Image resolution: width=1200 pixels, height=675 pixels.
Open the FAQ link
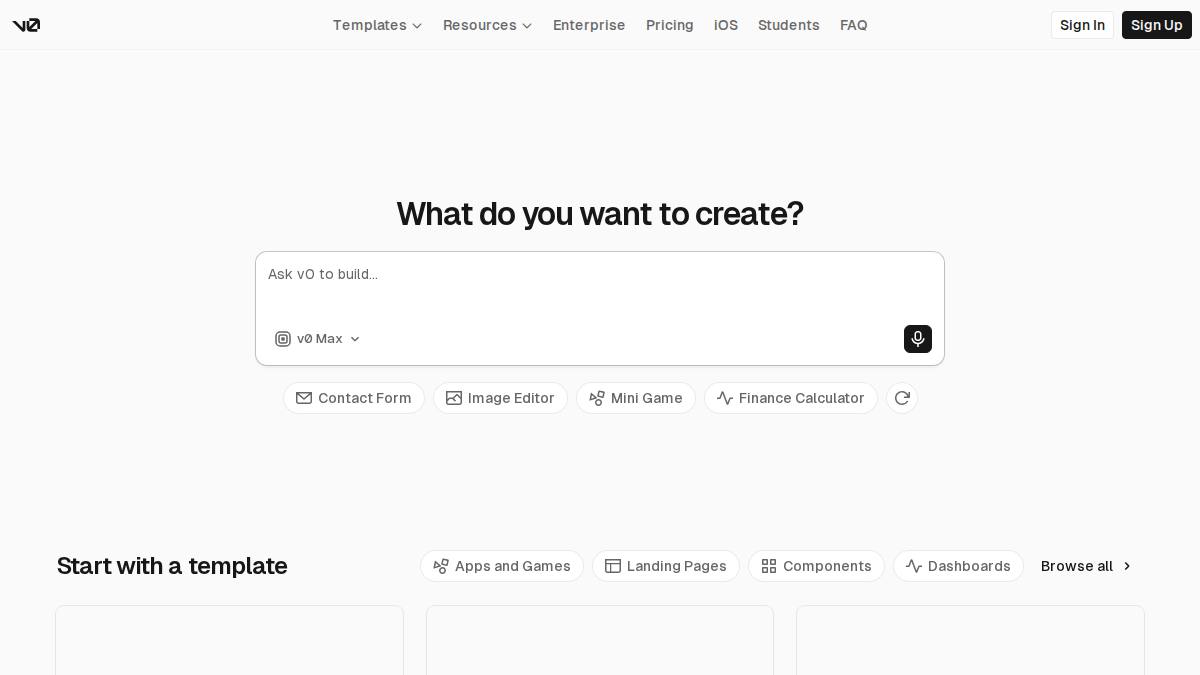[x=854, y=25]
